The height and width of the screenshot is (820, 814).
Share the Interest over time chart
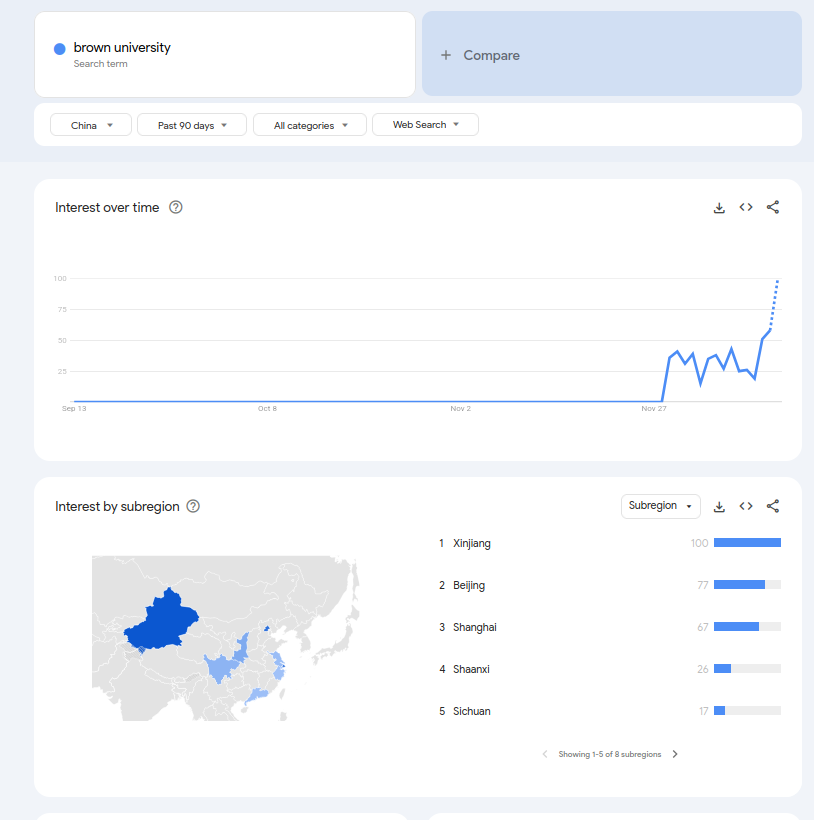point(773,207)
